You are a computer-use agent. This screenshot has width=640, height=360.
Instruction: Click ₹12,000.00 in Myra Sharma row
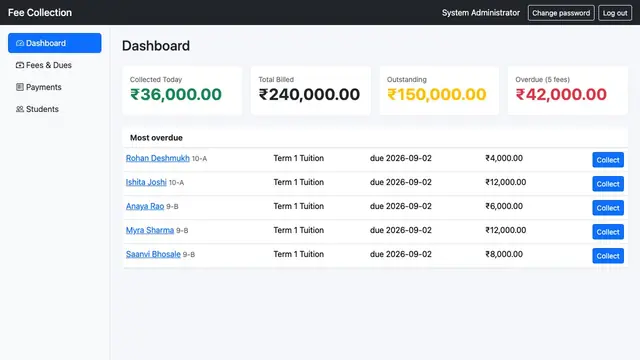(x=506, y=230)
